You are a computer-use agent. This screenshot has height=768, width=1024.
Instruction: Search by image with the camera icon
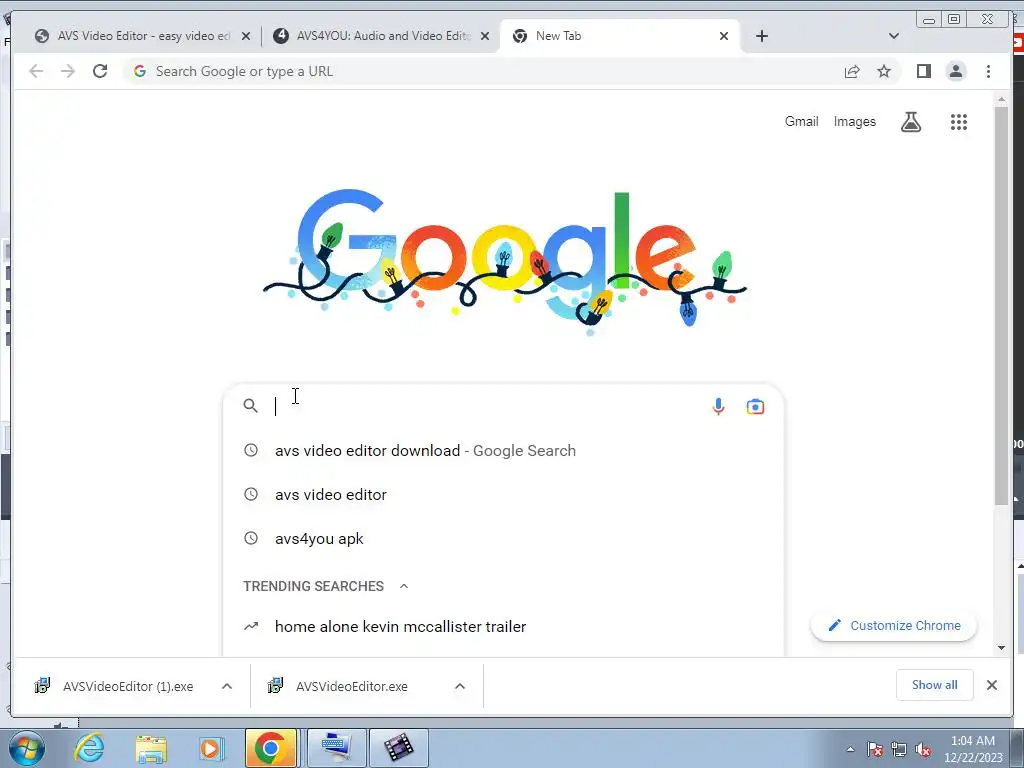[x=755, y=406]
